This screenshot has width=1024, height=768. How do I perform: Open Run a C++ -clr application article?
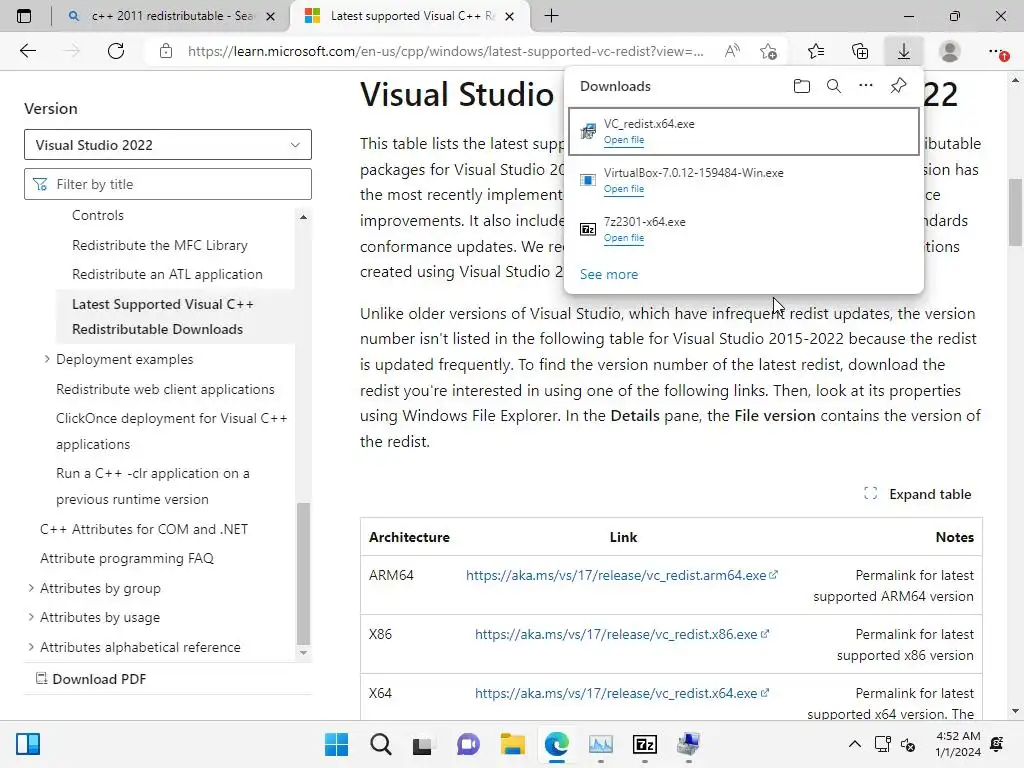click(153, 486)
